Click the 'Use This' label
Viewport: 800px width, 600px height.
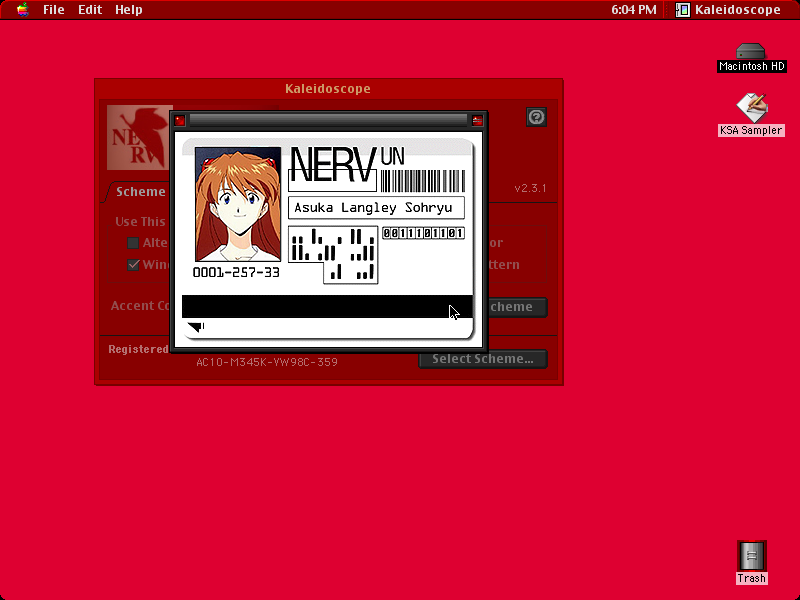(140, 222)
